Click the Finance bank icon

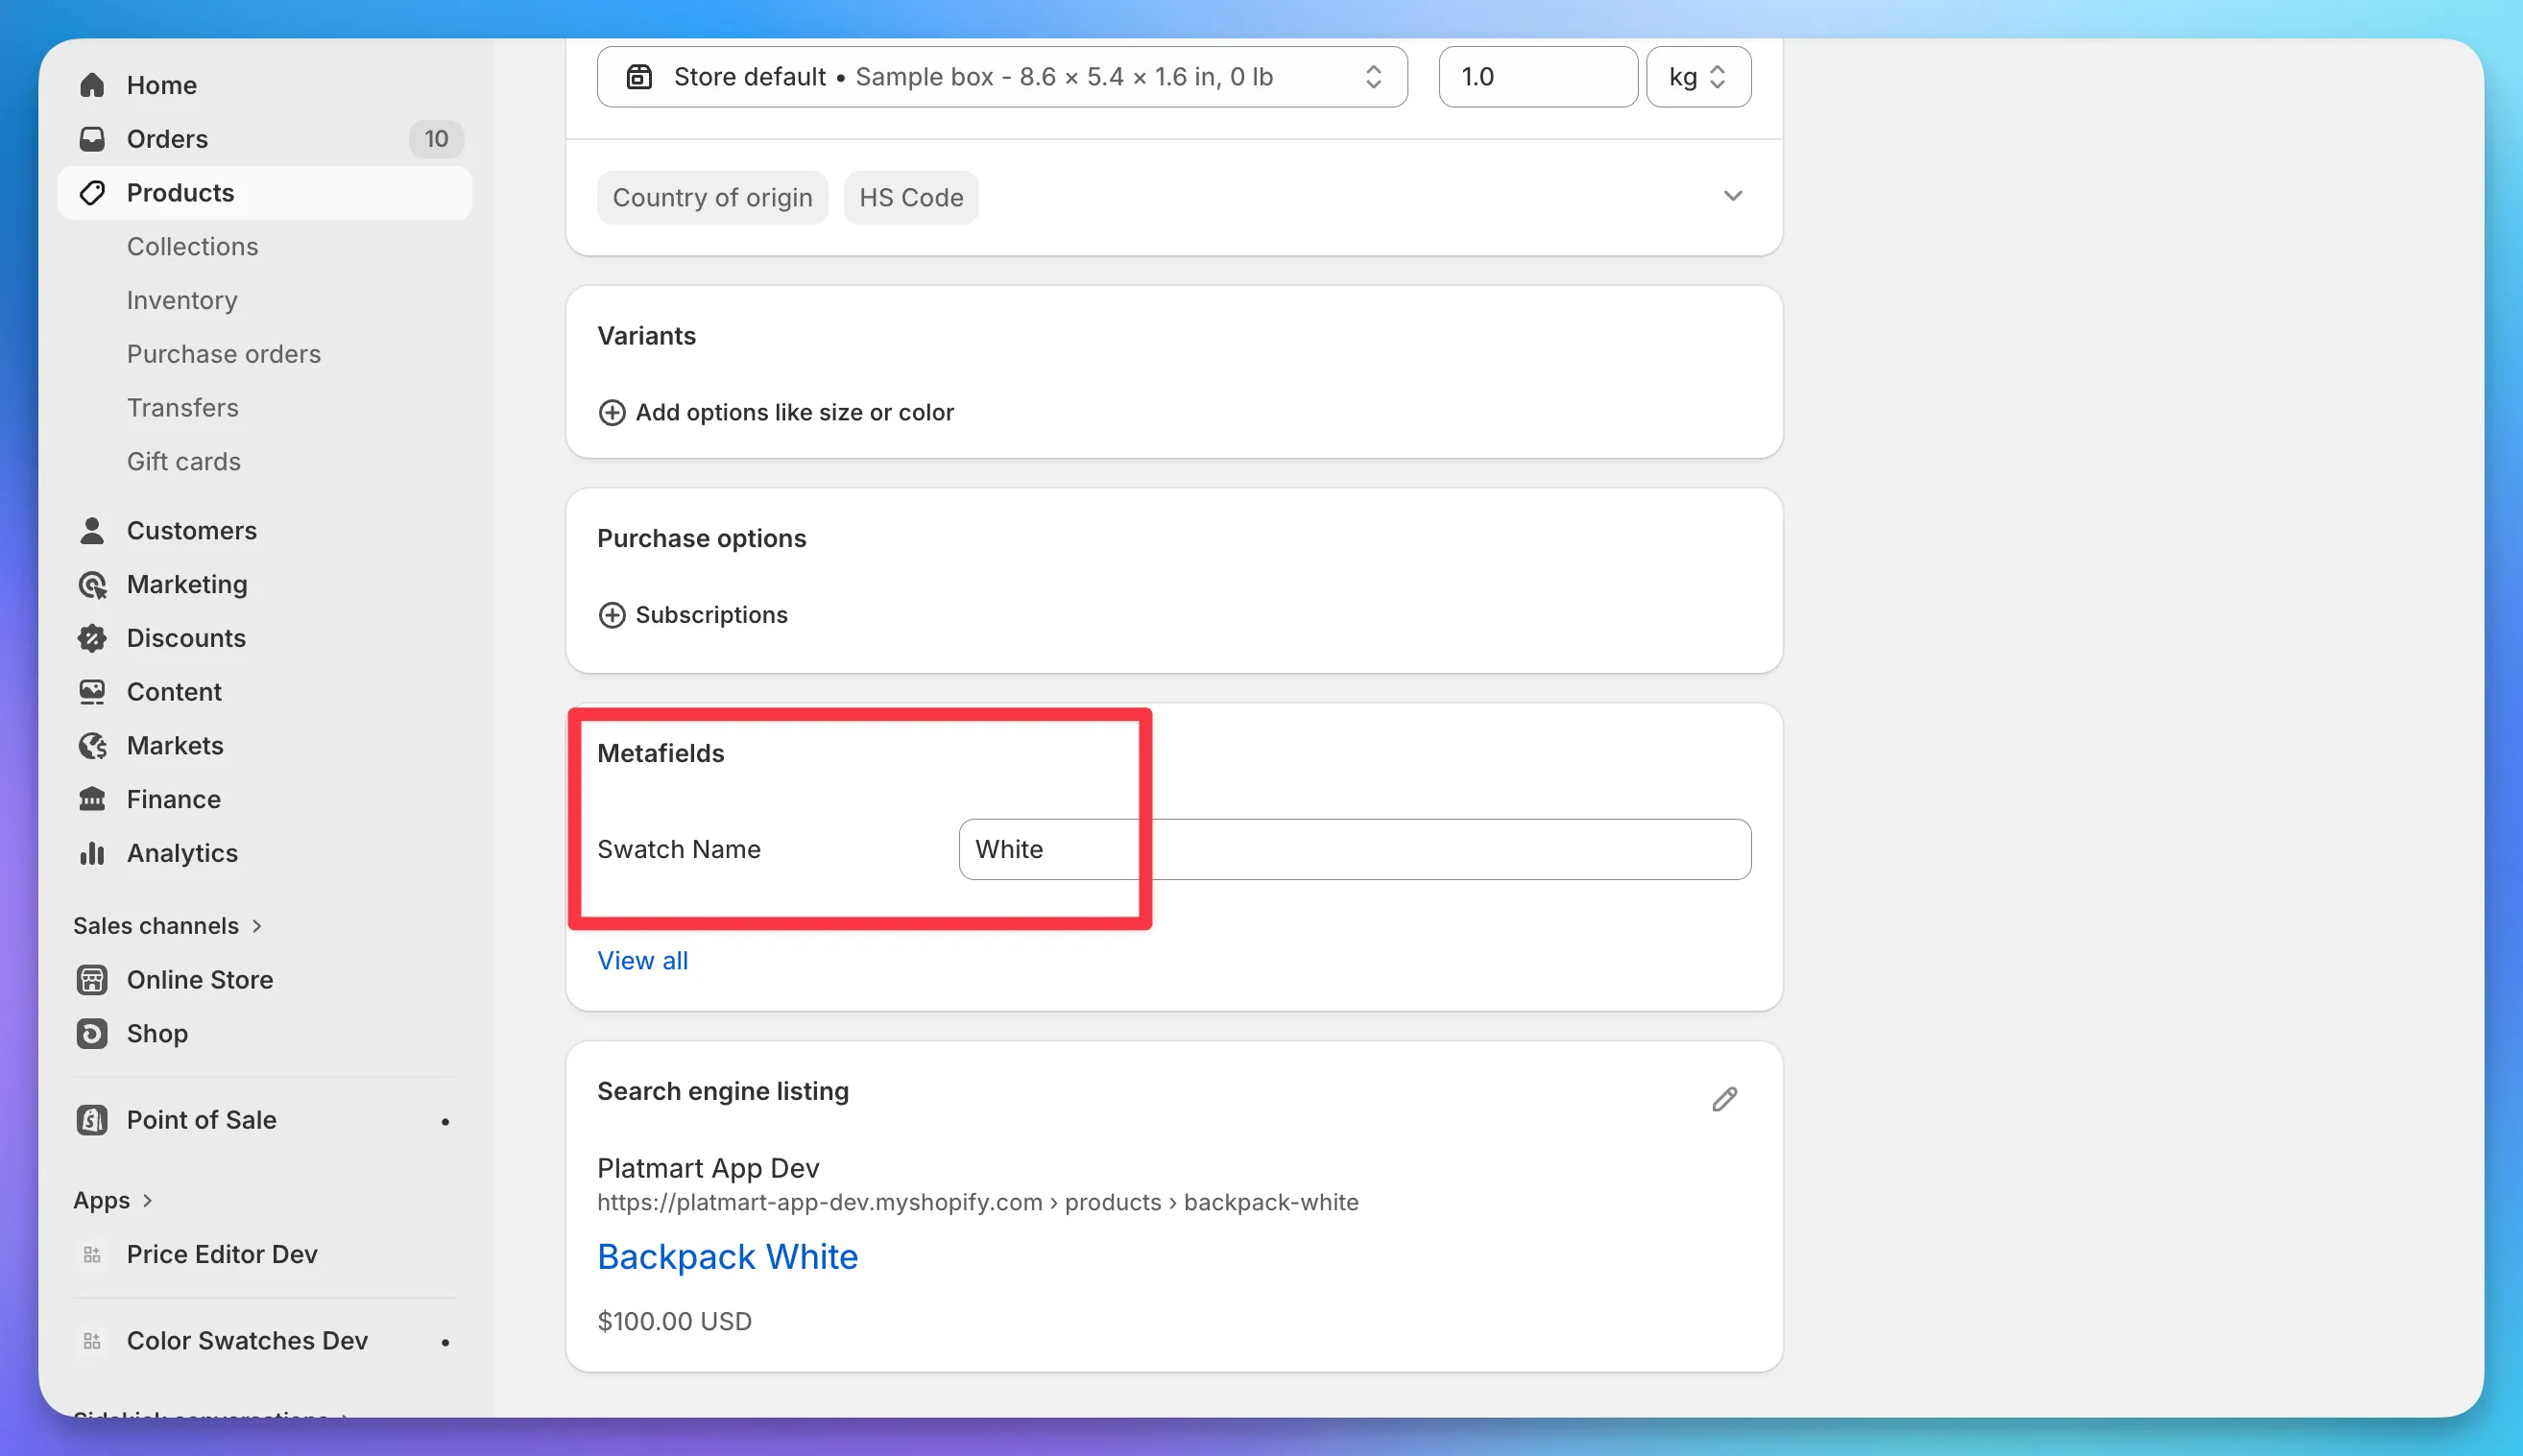92,800
